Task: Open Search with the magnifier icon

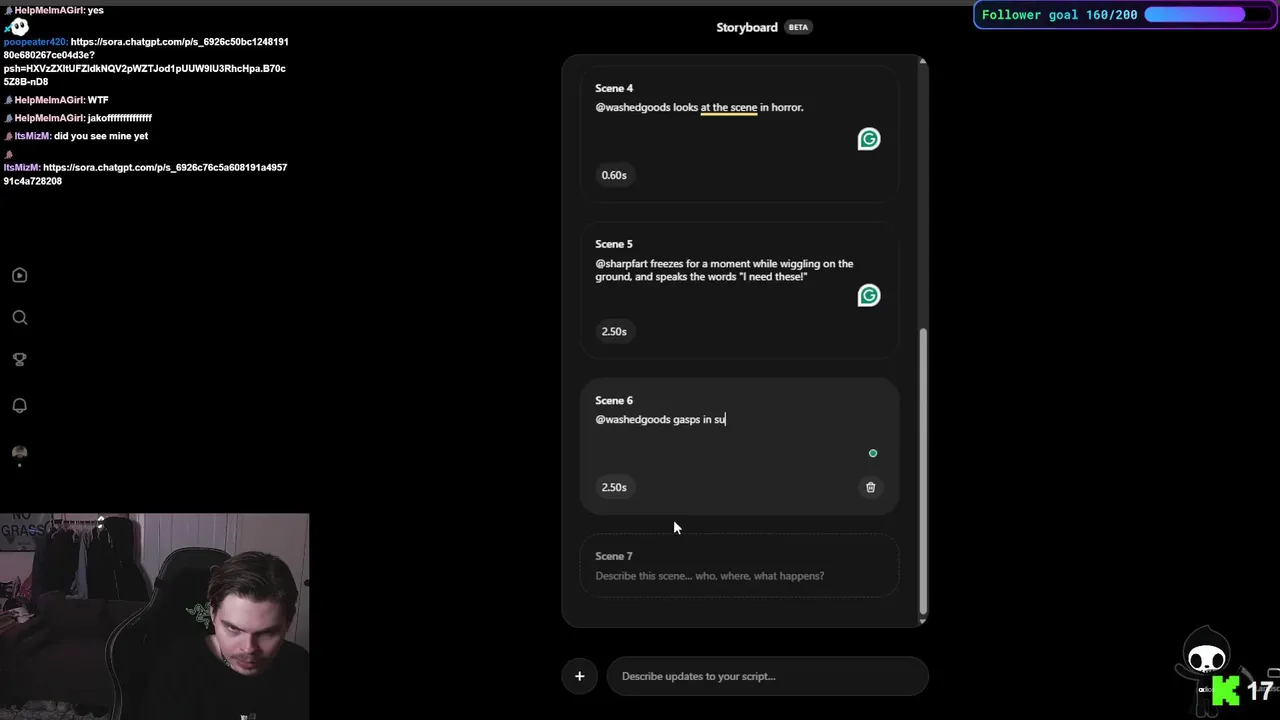Action: (x=19, y=317)
